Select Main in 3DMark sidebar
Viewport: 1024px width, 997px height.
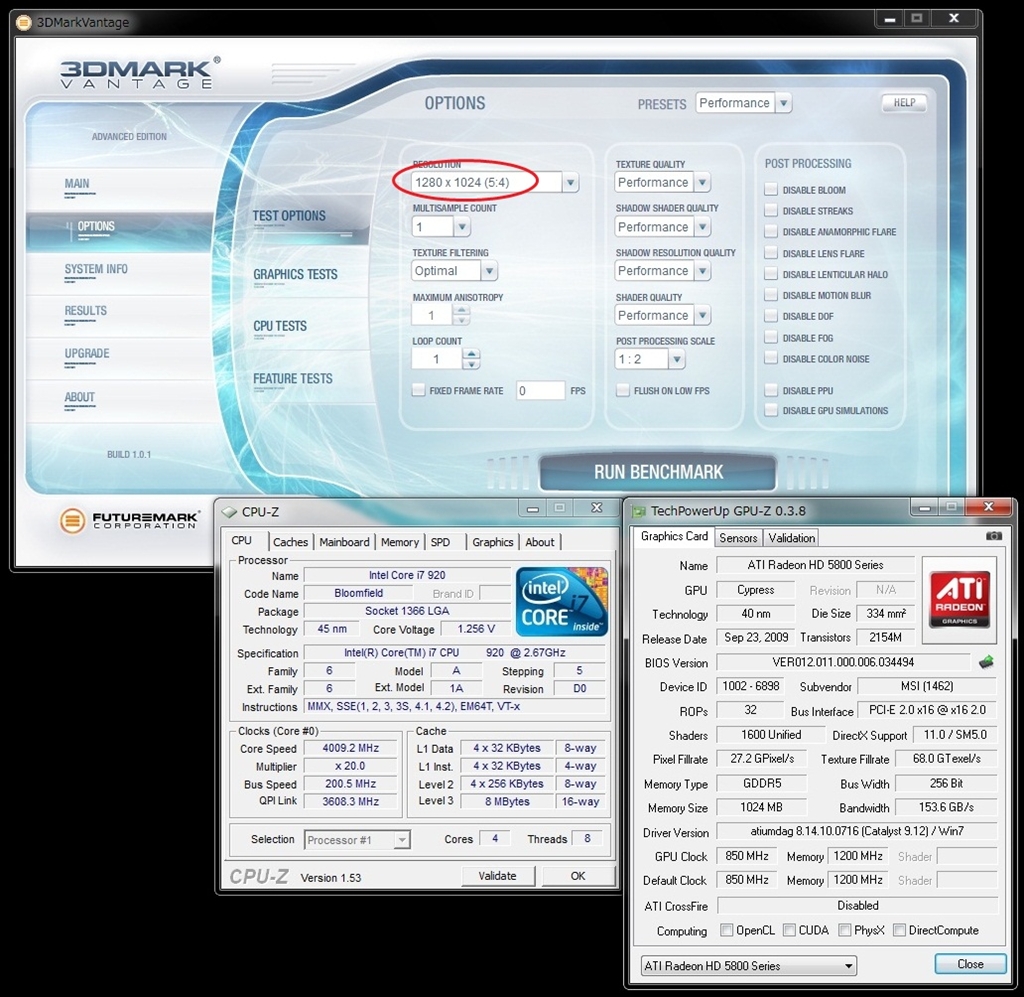coord(77,183)
